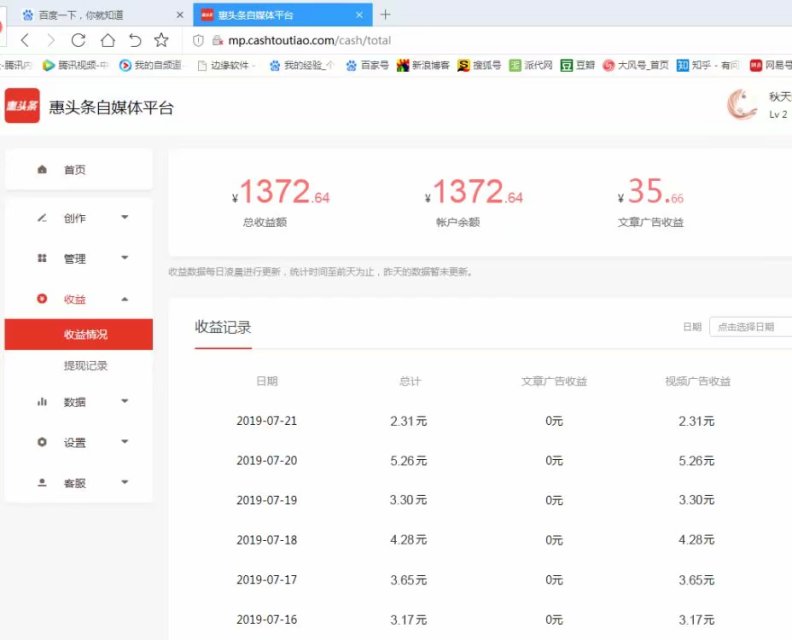Image resolution: width=792 pixels, height=640 pixels.
Task: Close the 百度一下 tab
Action: [180, 15]
